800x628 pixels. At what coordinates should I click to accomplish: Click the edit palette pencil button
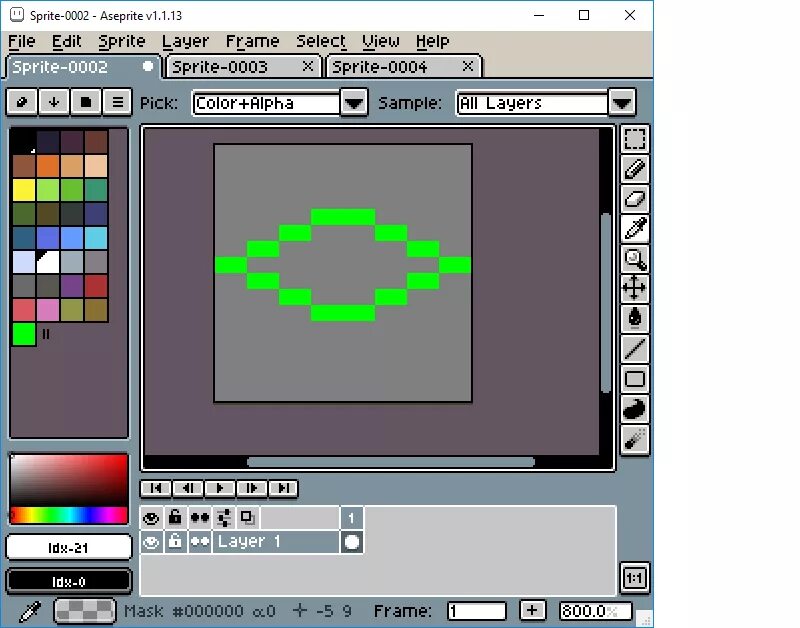click(22, 102)
